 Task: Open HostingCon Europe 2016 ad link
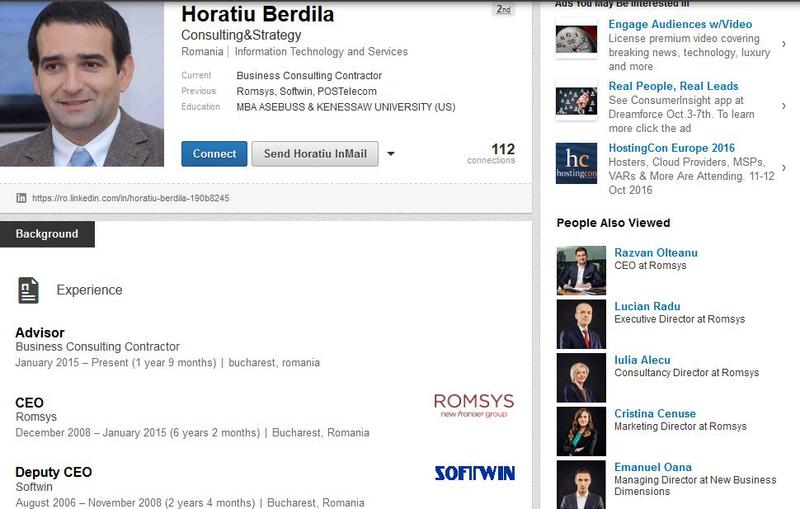click(x=671, y=148)
